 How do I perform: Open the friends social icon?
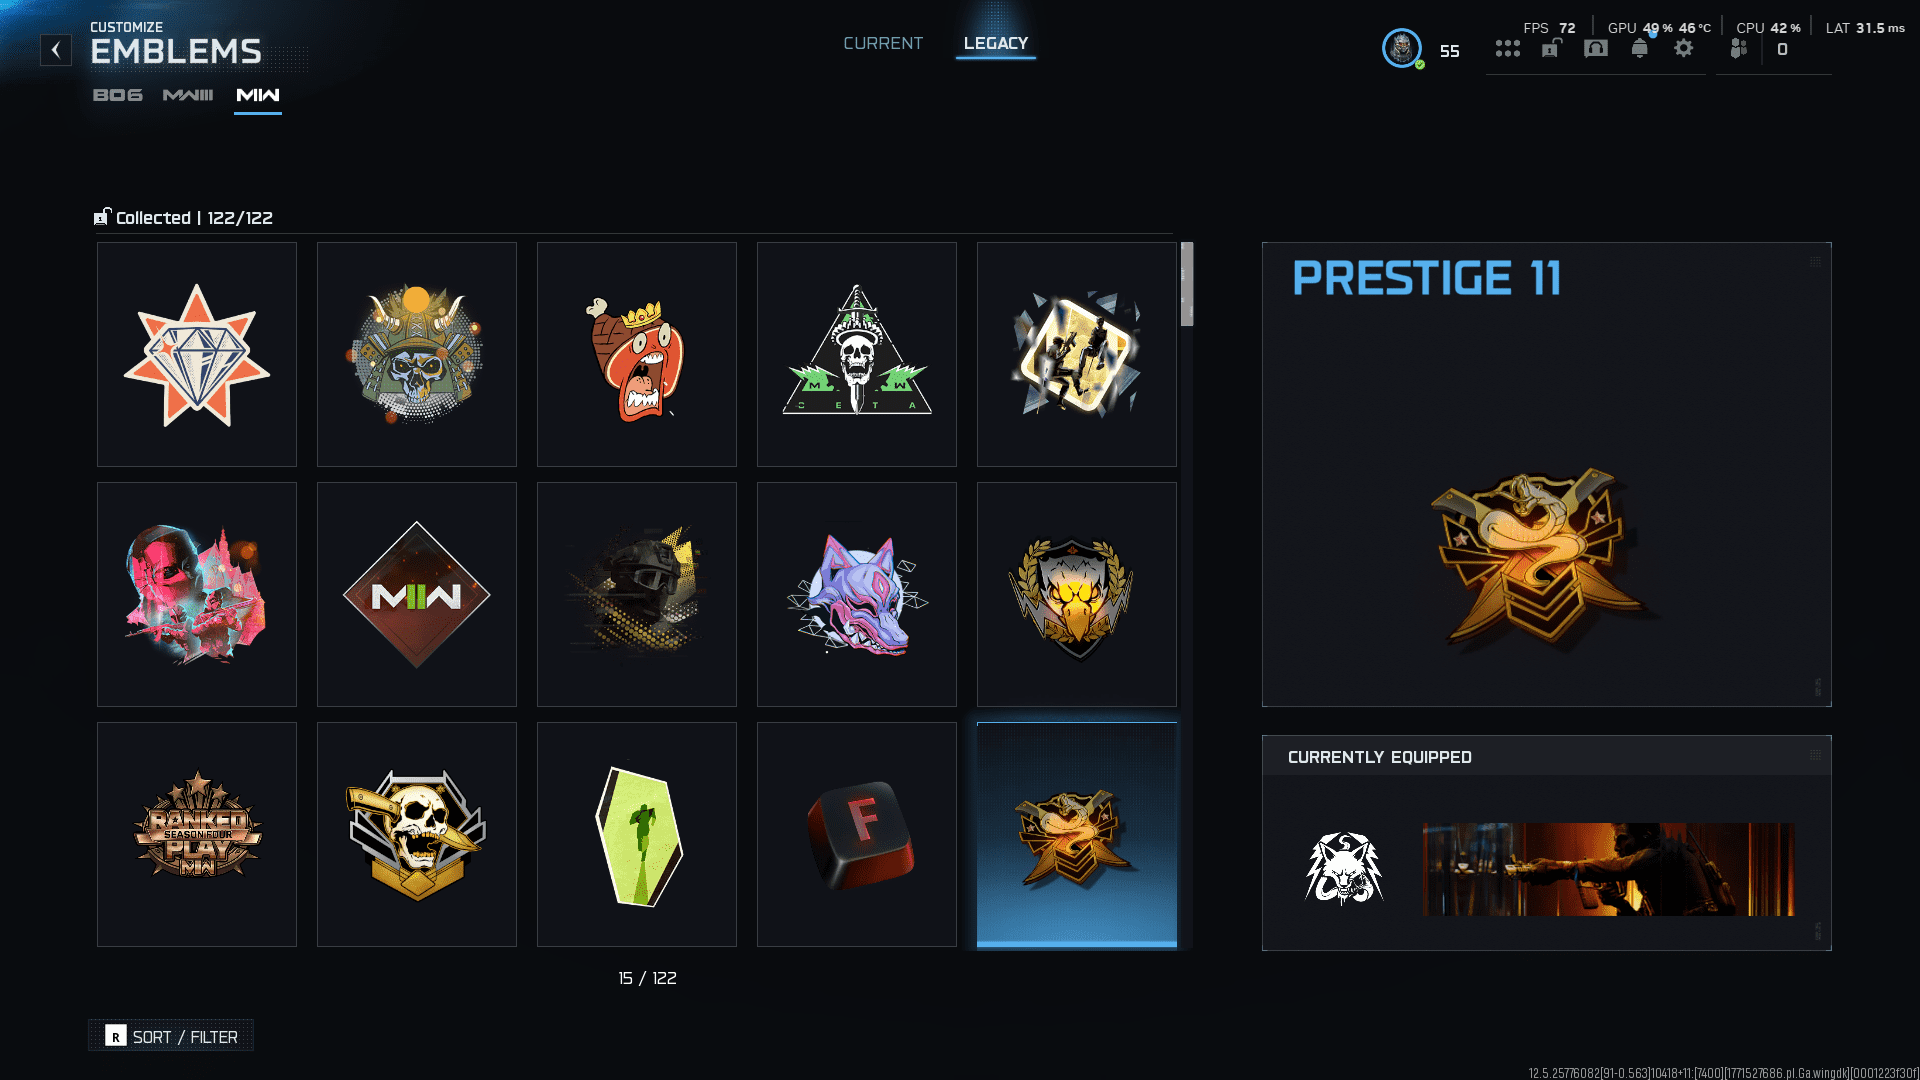point(1739,48)
